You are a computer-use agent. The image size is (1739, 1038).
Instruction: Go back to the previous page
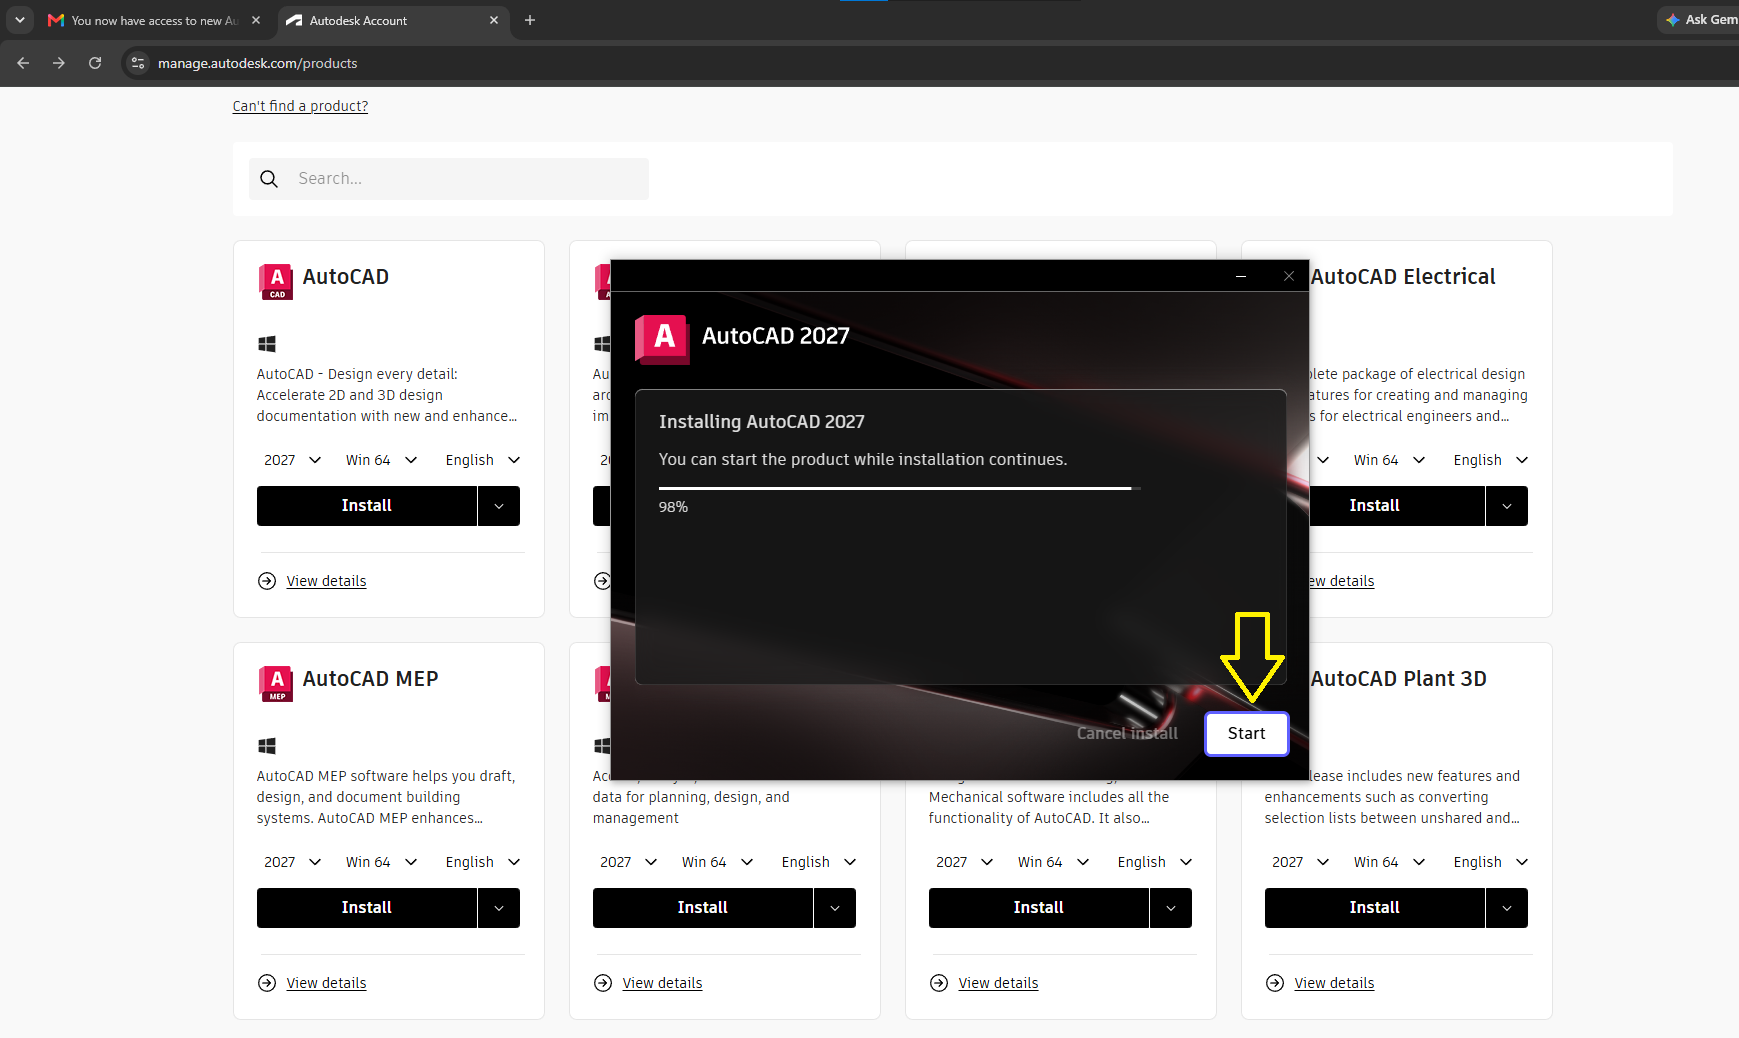[x=23, y=63]
